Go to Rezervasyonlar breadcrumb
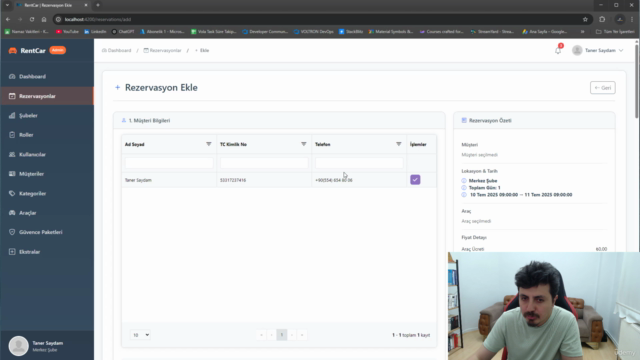The height and width of the screenshot is (360, 640). pyautogui.click(x=162, y=51)
